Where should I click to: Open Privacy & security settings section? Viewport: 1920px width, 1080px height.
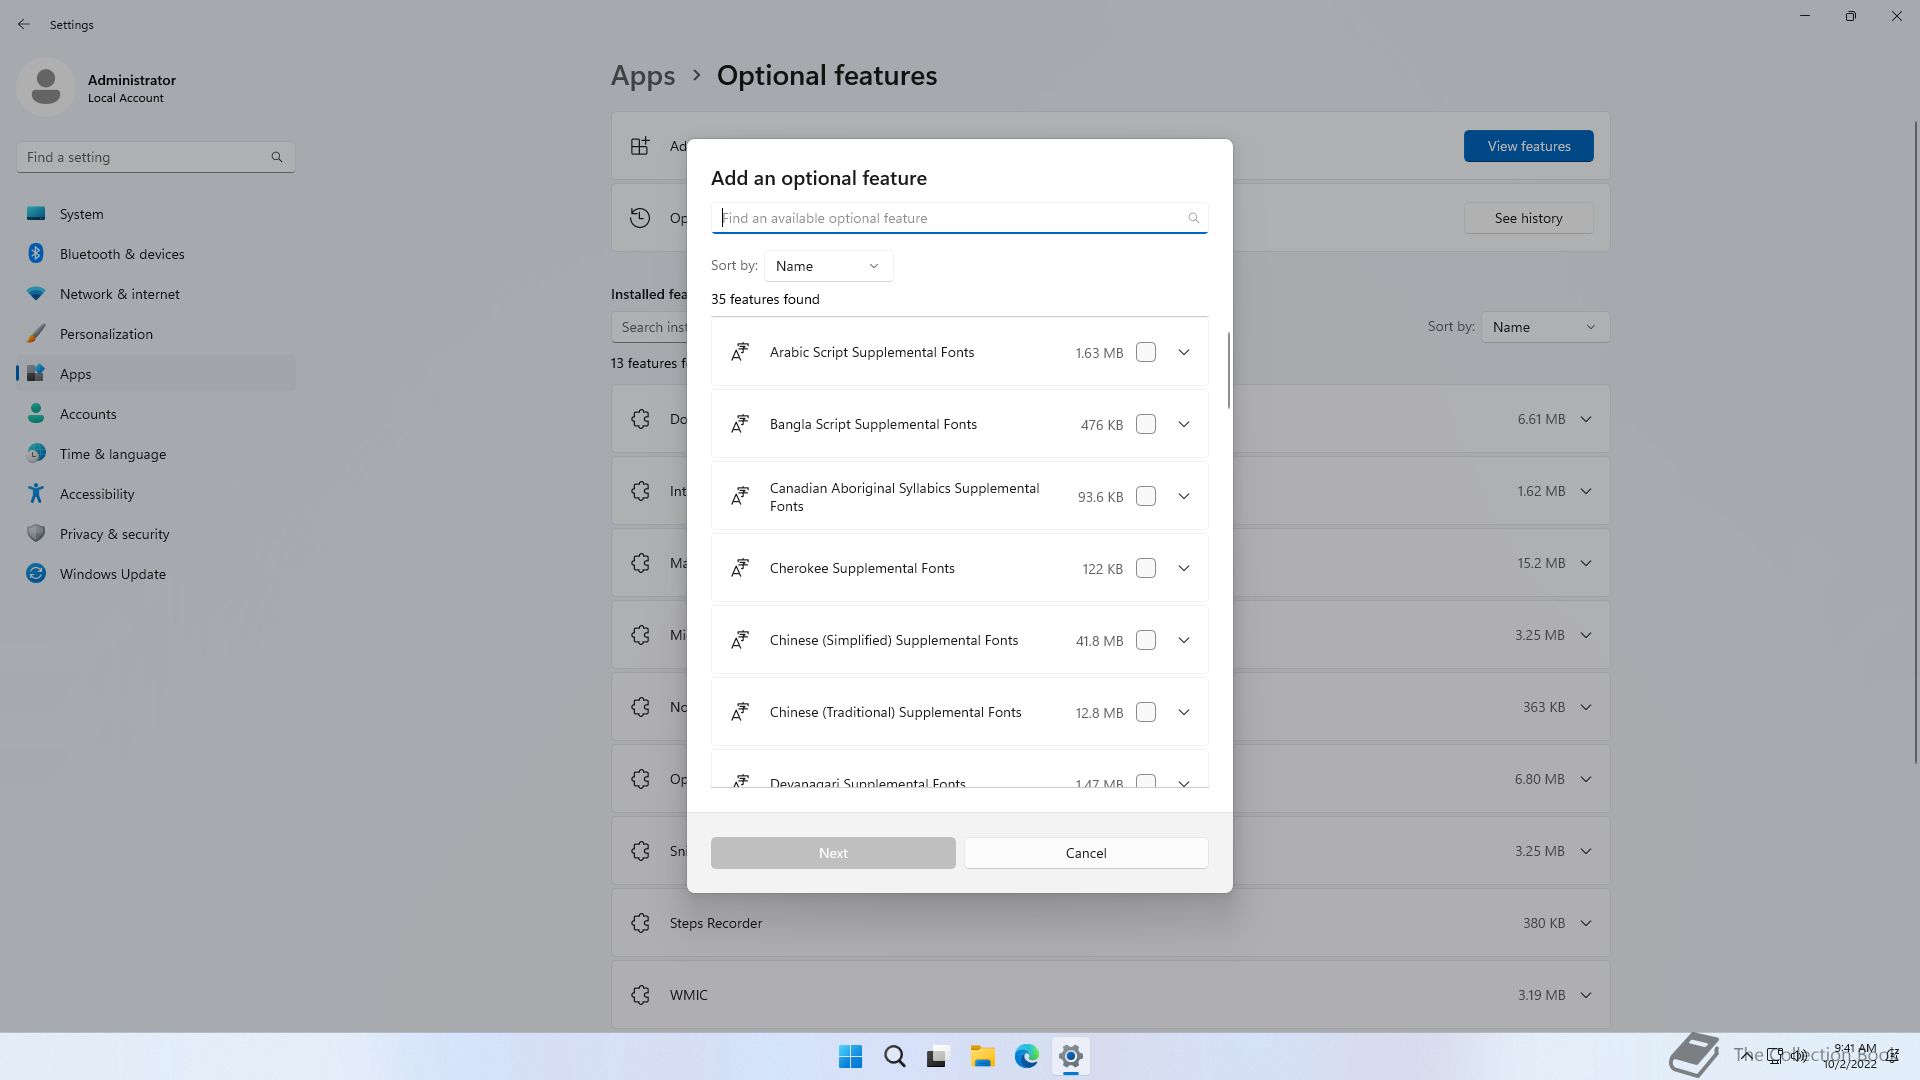click(114, 534)
